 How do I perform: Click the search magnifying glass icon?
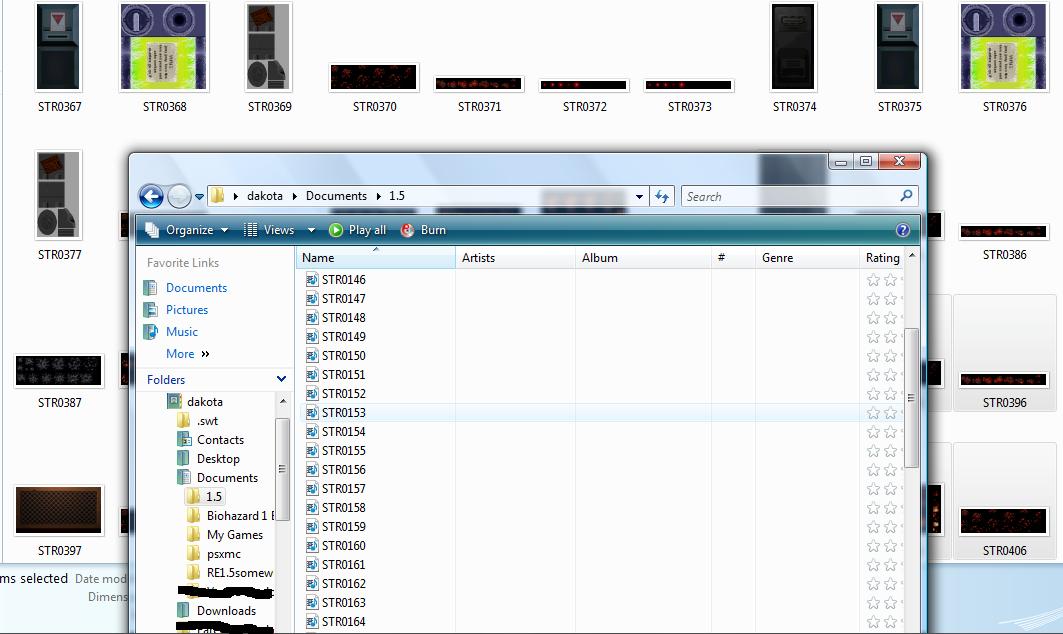[x=906, y=196]
